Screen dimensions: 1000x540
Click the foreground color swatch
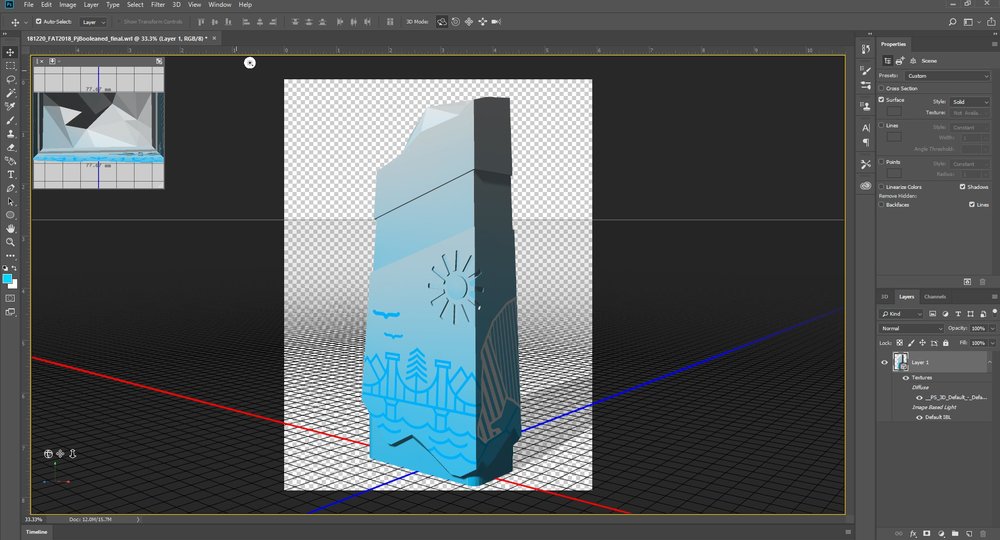point(8,279)
